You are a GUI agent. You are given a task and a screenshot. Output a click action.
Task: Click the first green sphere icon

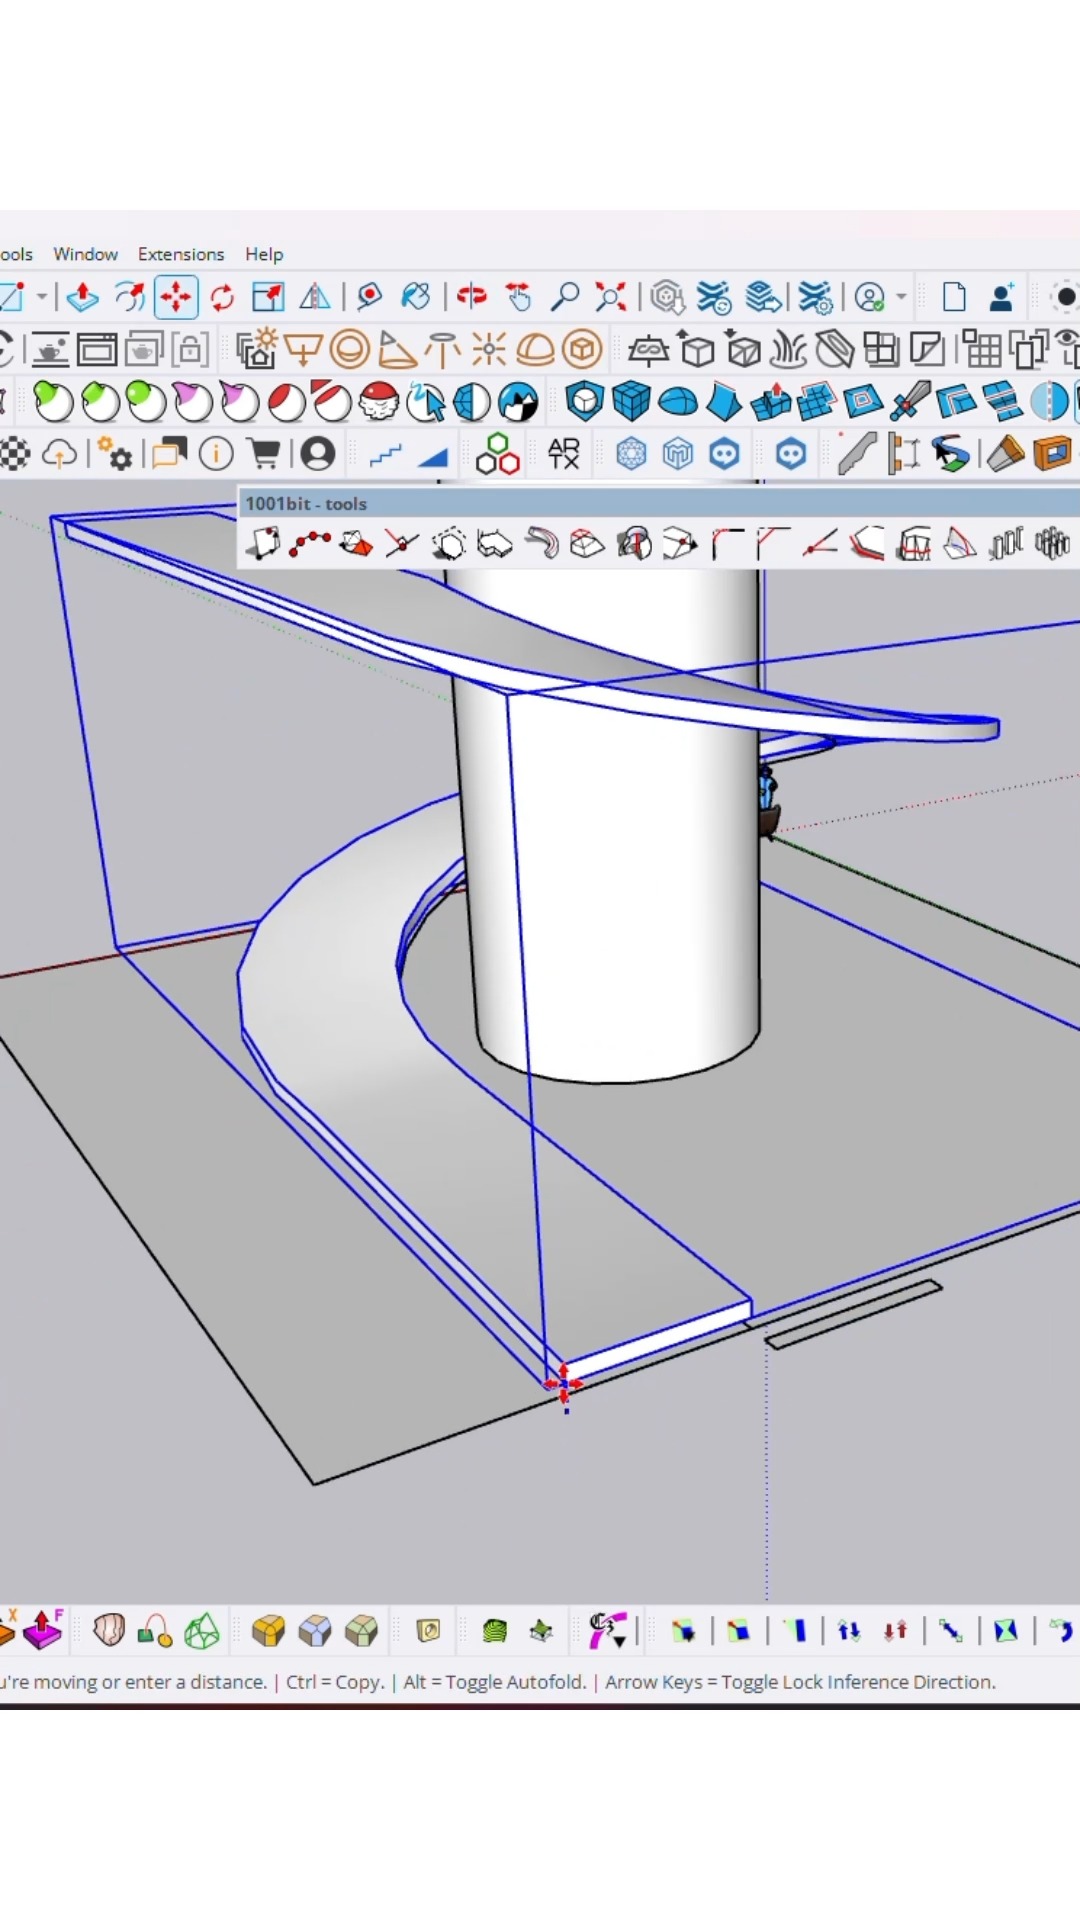point(53,402)
